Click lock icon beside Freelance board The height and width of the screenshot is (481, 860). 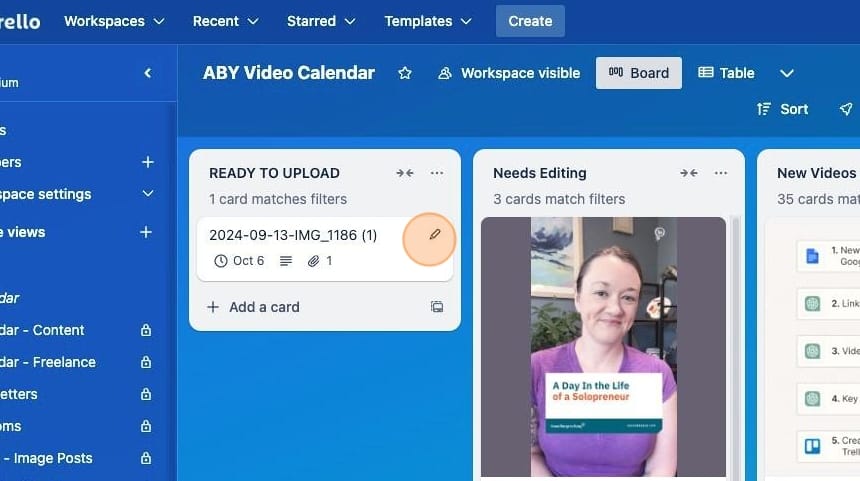[146, 362]
